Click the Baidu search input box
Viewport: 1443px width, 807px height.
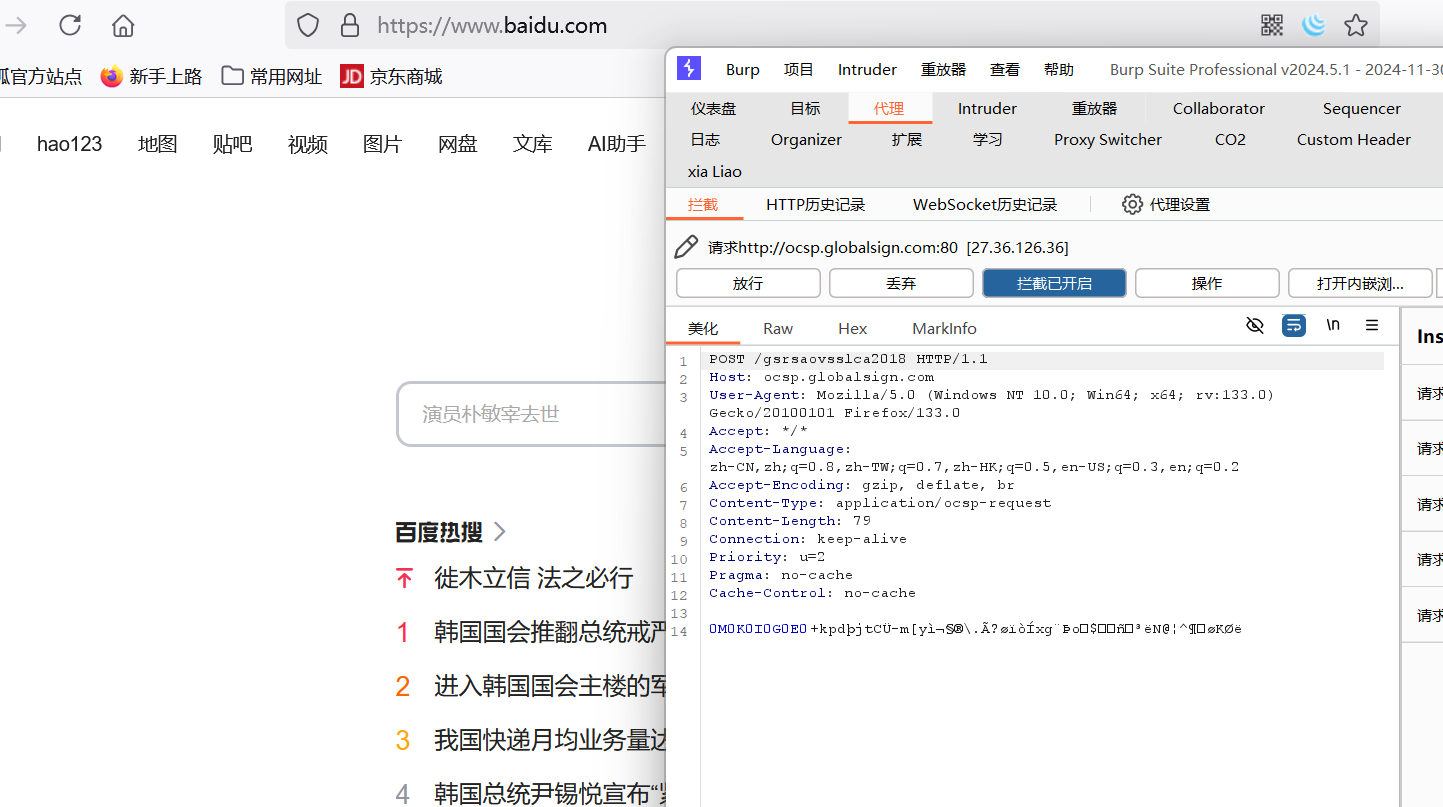pyautogui.click(x=532, y=414)
